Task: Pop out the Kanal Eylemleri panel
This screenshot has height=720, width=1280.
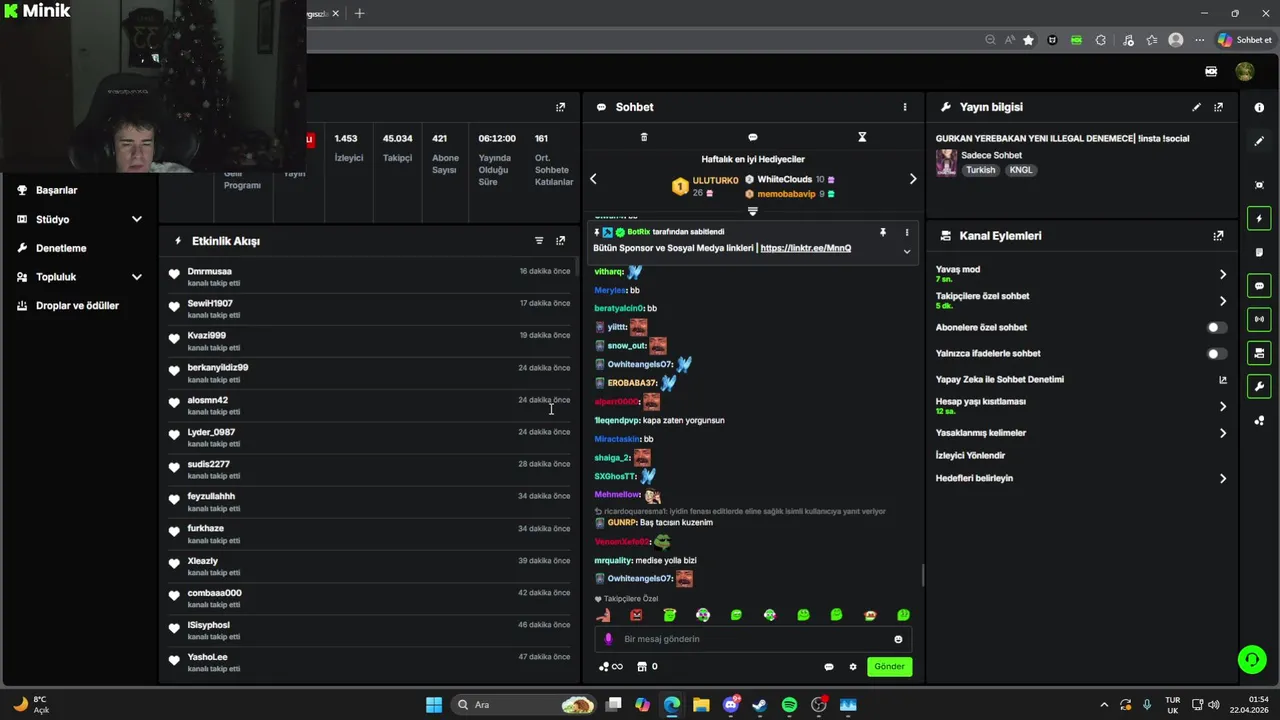Action: point(1218,236)
